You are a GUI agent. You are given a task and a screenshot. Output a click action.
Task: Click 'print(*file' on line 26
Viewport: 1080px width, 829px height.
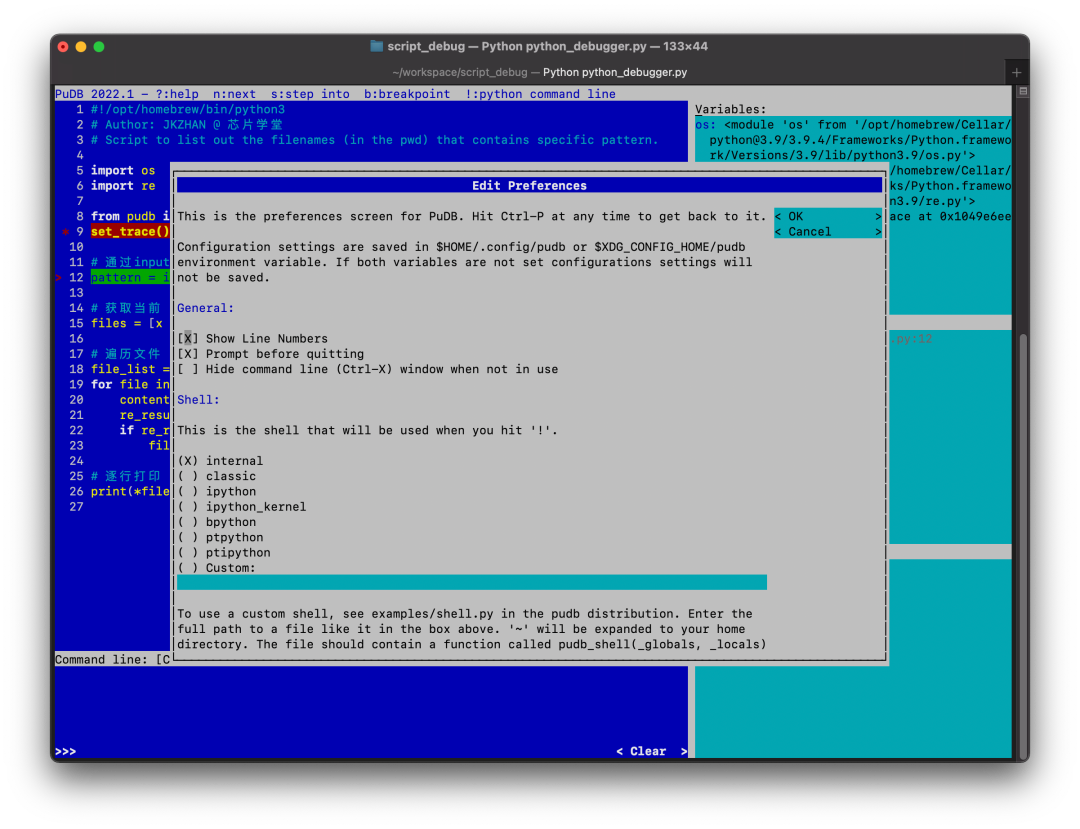point(130,491)
